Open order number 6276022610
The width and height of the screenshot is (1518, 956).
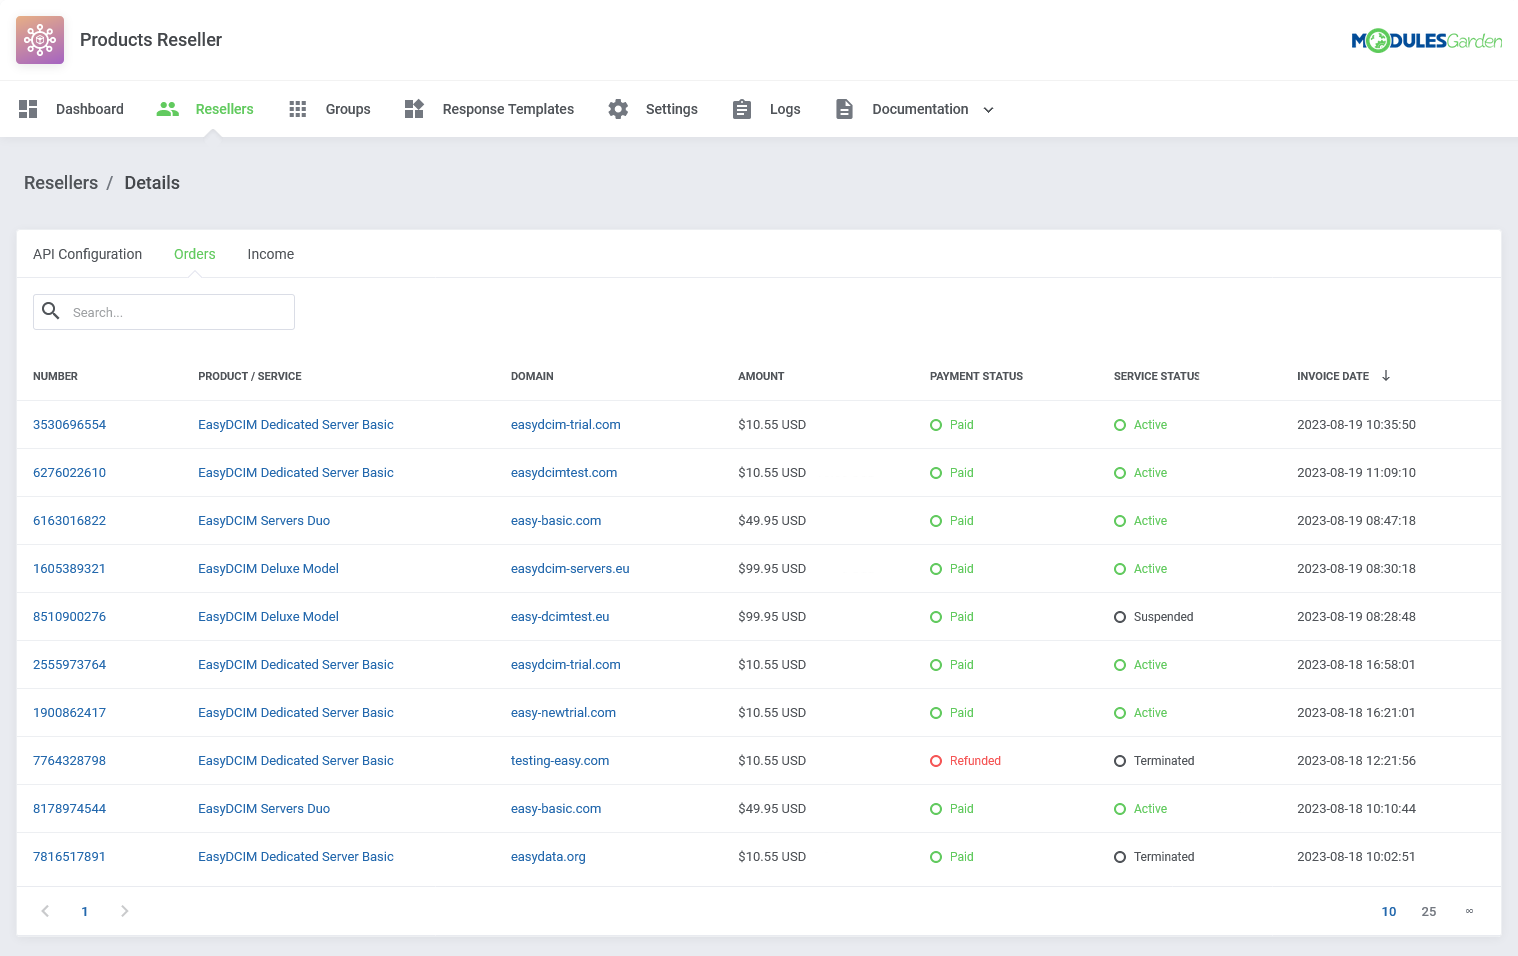click(69, 473)
